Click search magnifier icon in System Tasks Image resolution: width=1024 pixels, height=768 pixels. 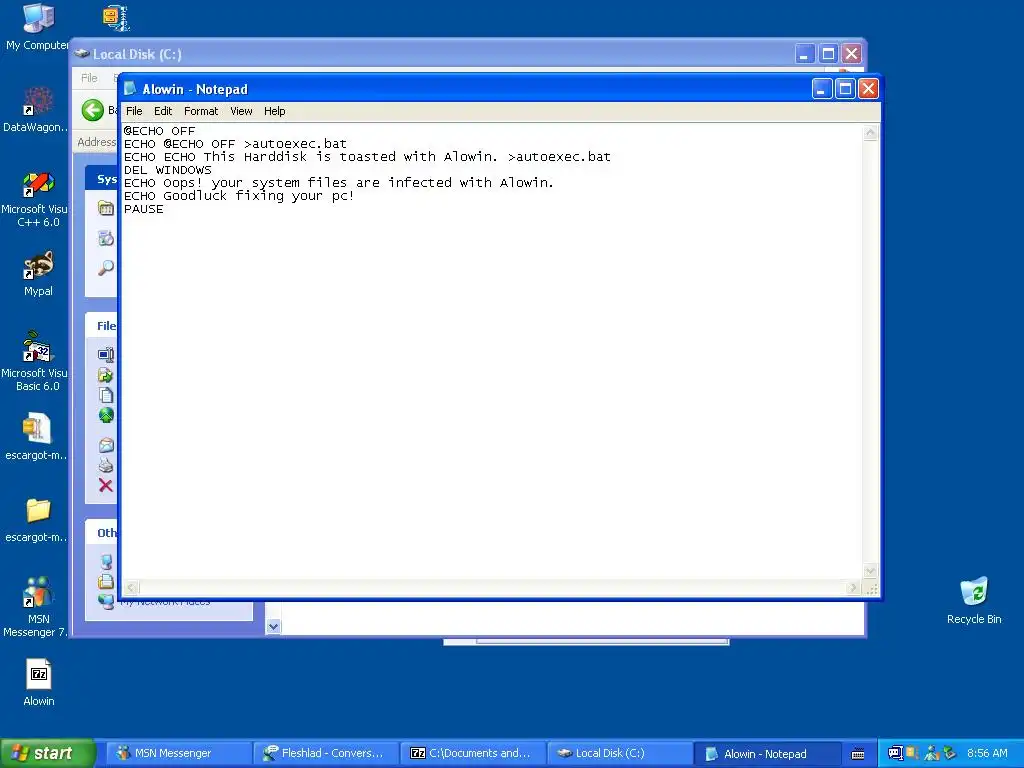click(106, 268)
